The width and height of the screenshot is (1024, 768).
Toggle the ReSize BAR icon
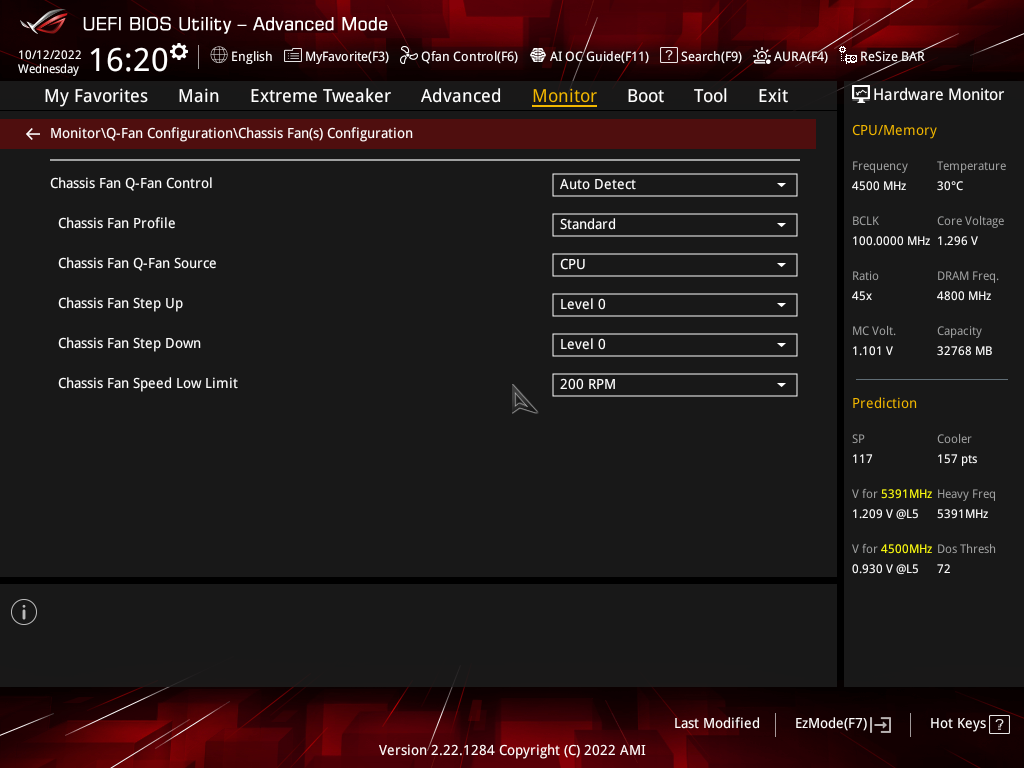click(848, 56)
